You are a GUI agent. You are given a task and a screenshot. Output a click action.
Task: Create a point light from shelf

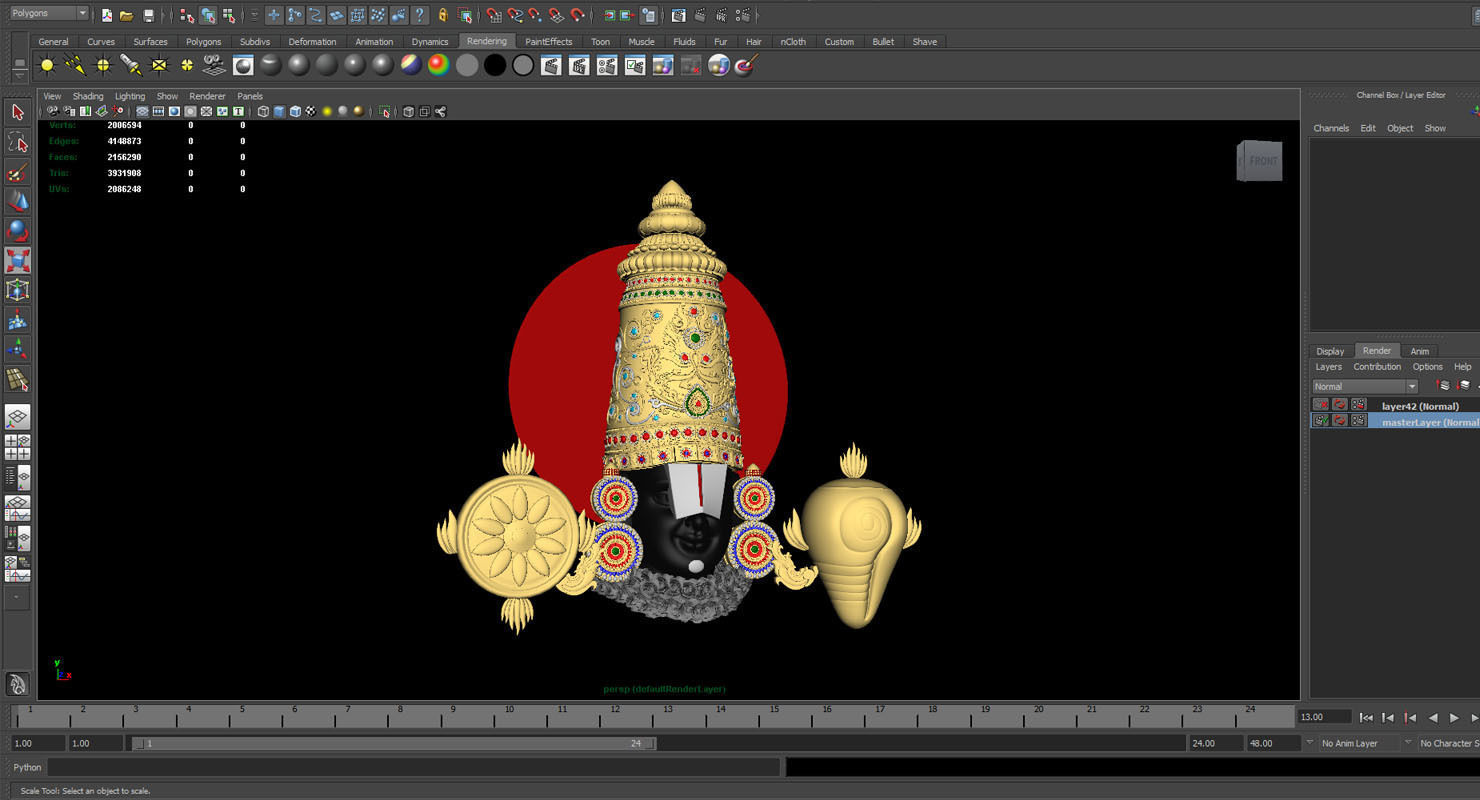47,66
